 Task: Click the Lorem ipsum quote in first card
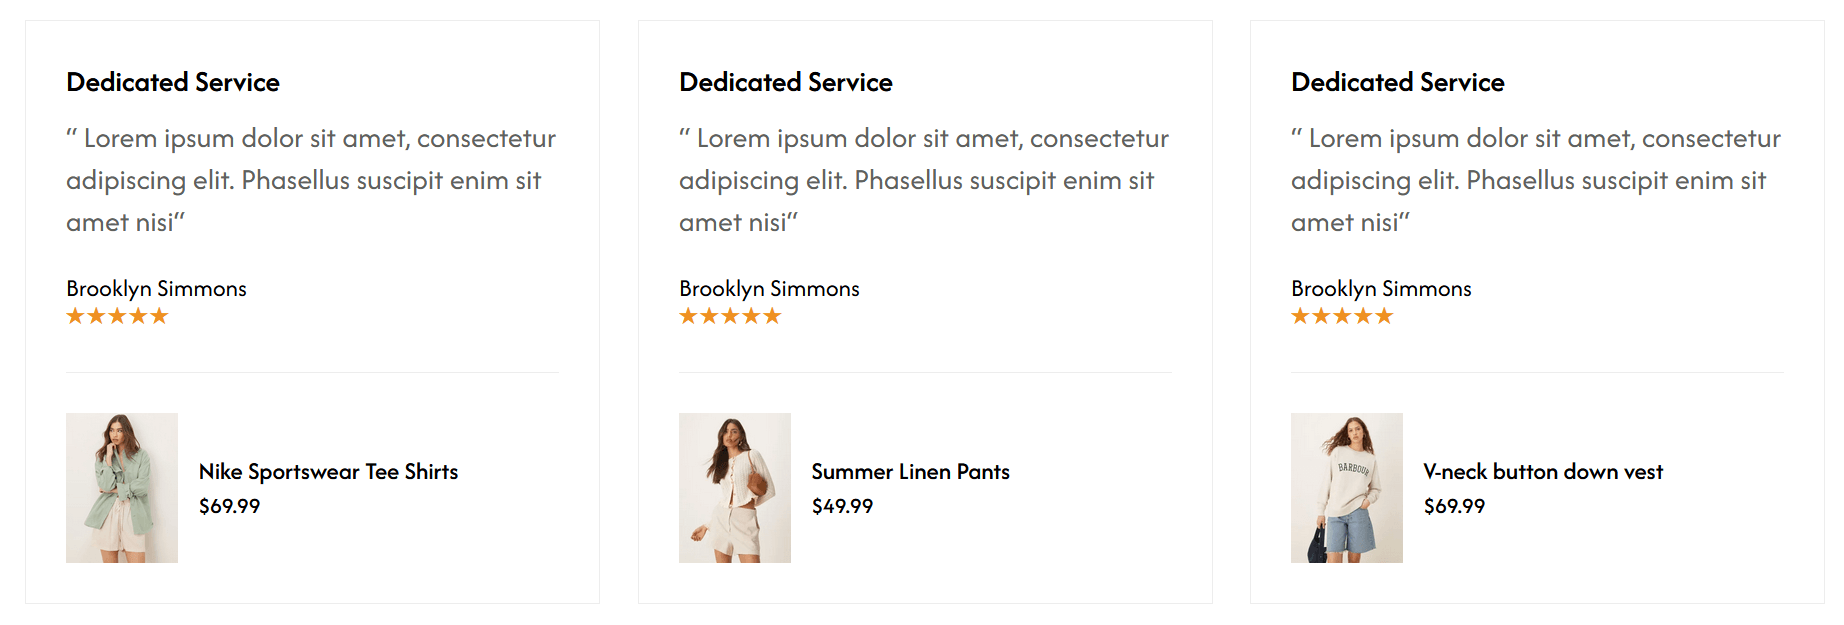tap(310, 180)
